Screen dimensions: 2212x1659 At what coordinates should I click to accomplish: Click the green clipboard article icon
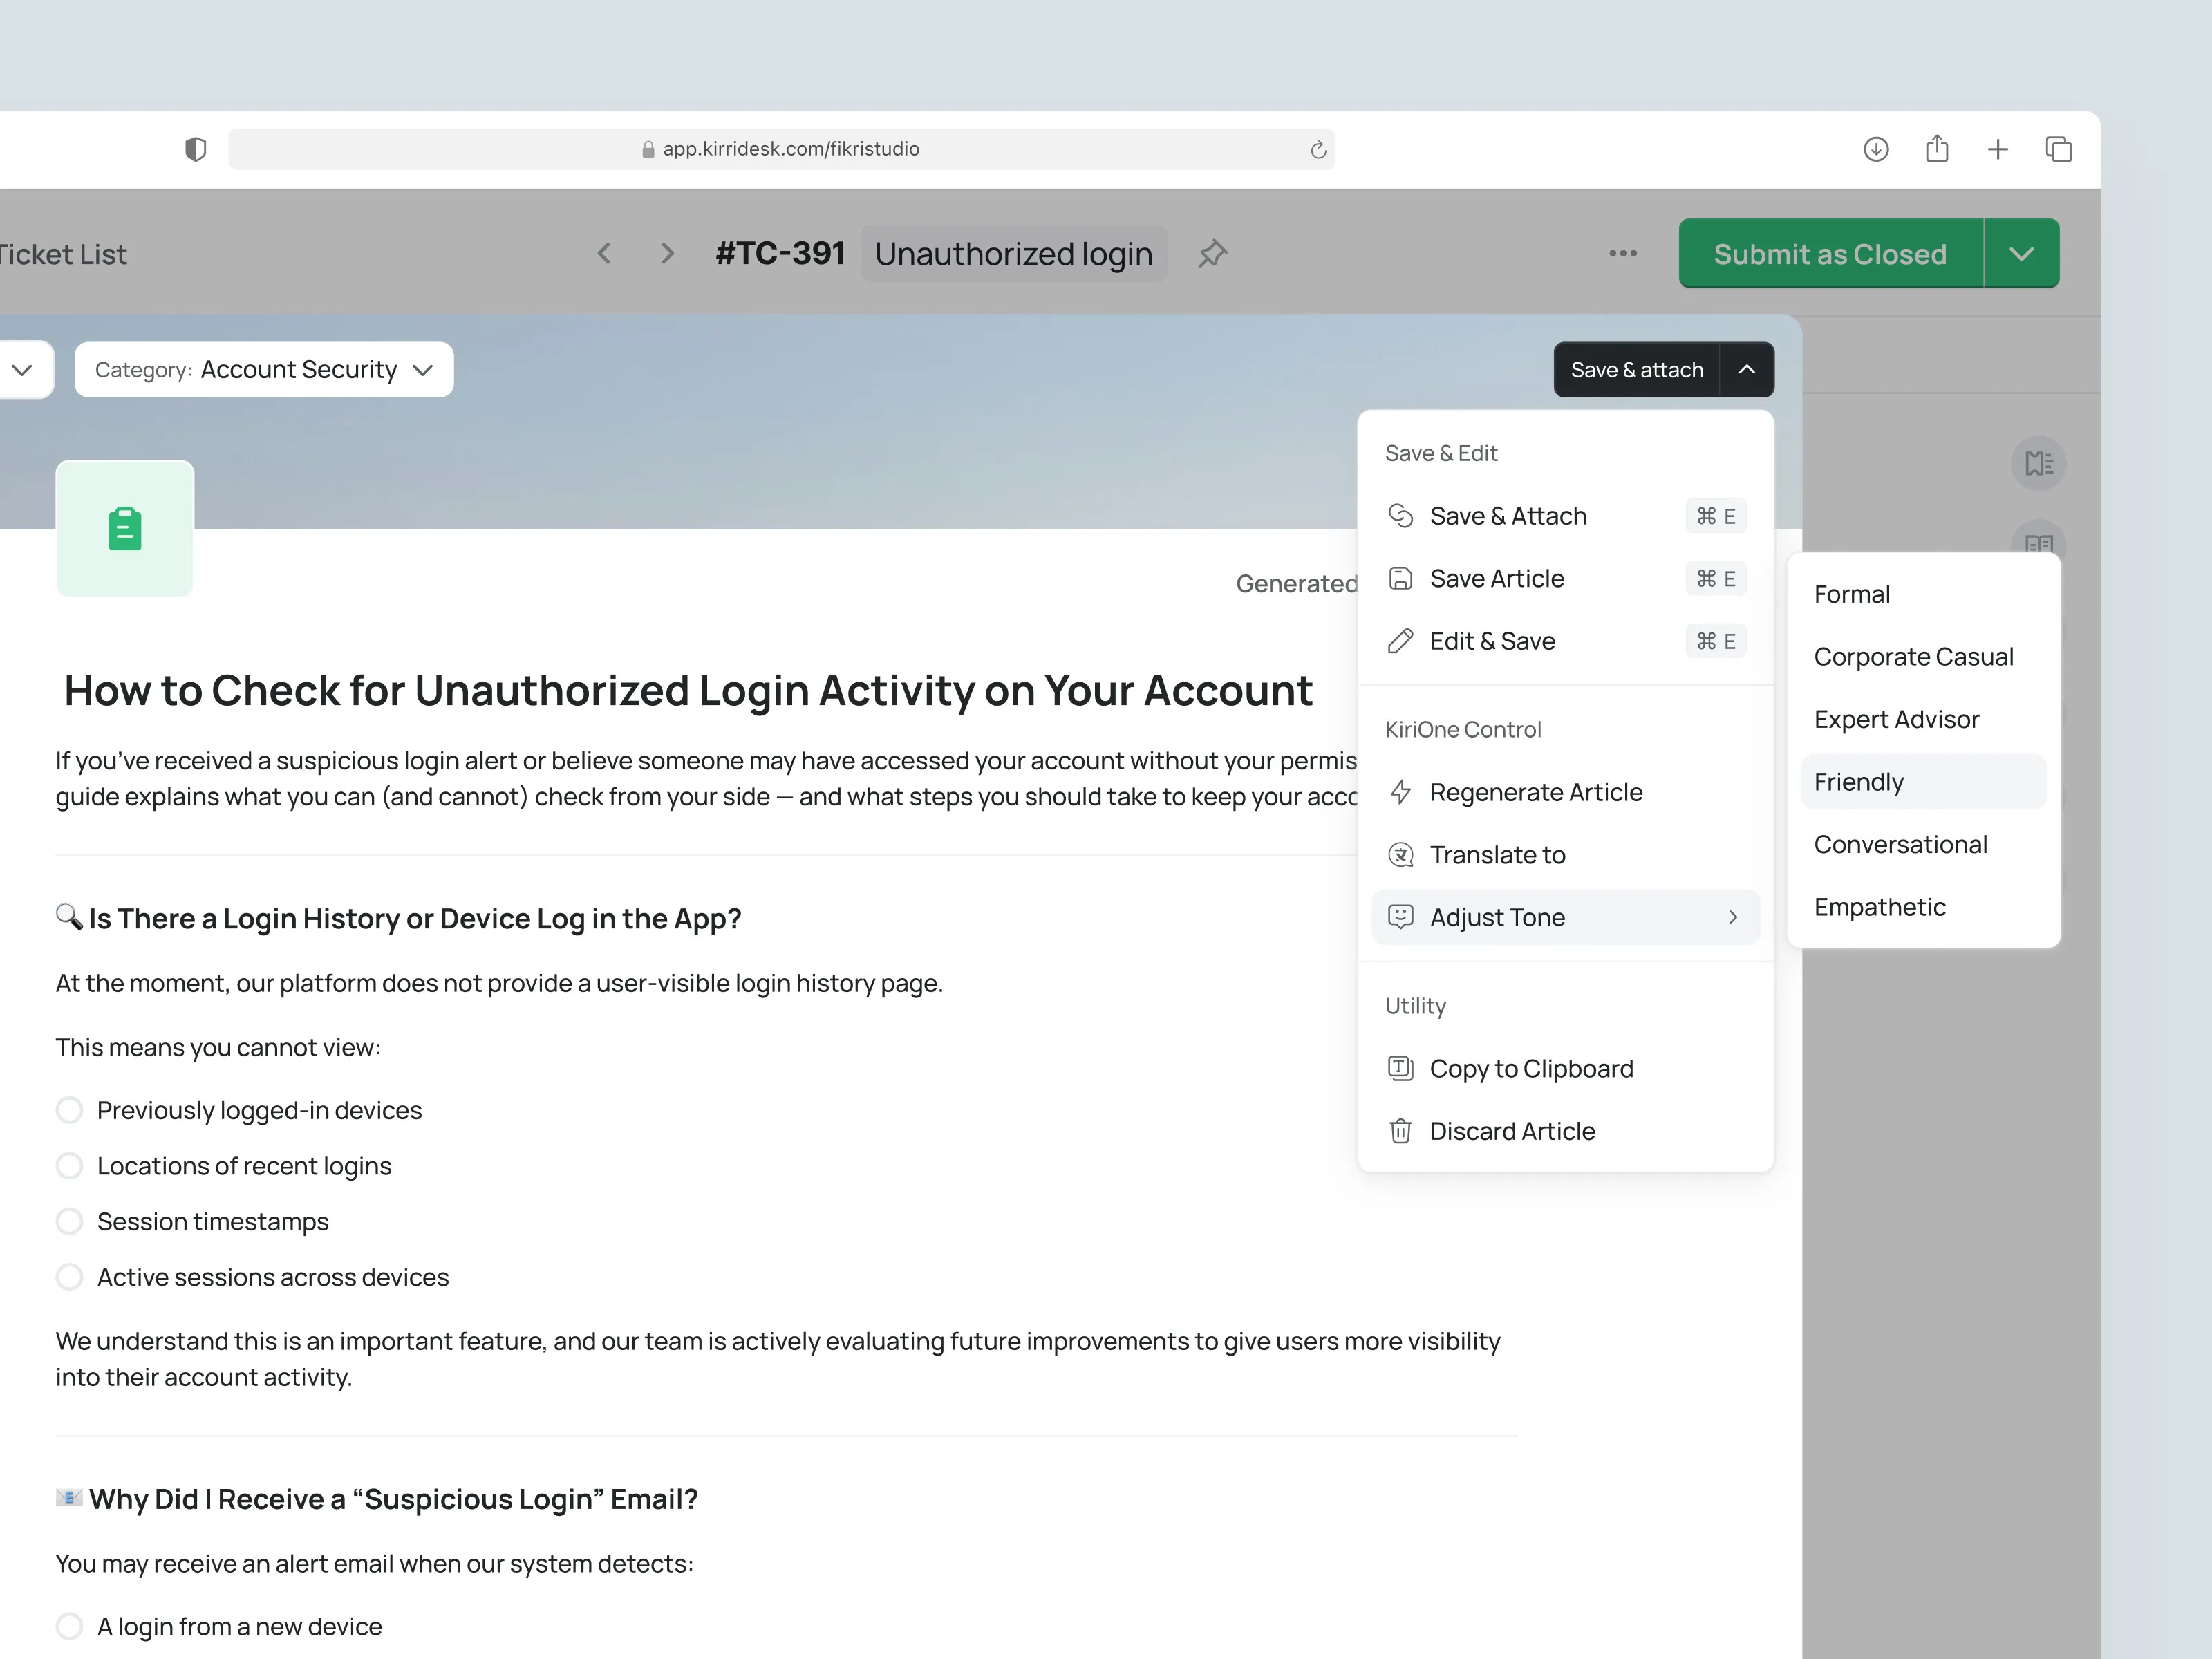tap(125, 529)
